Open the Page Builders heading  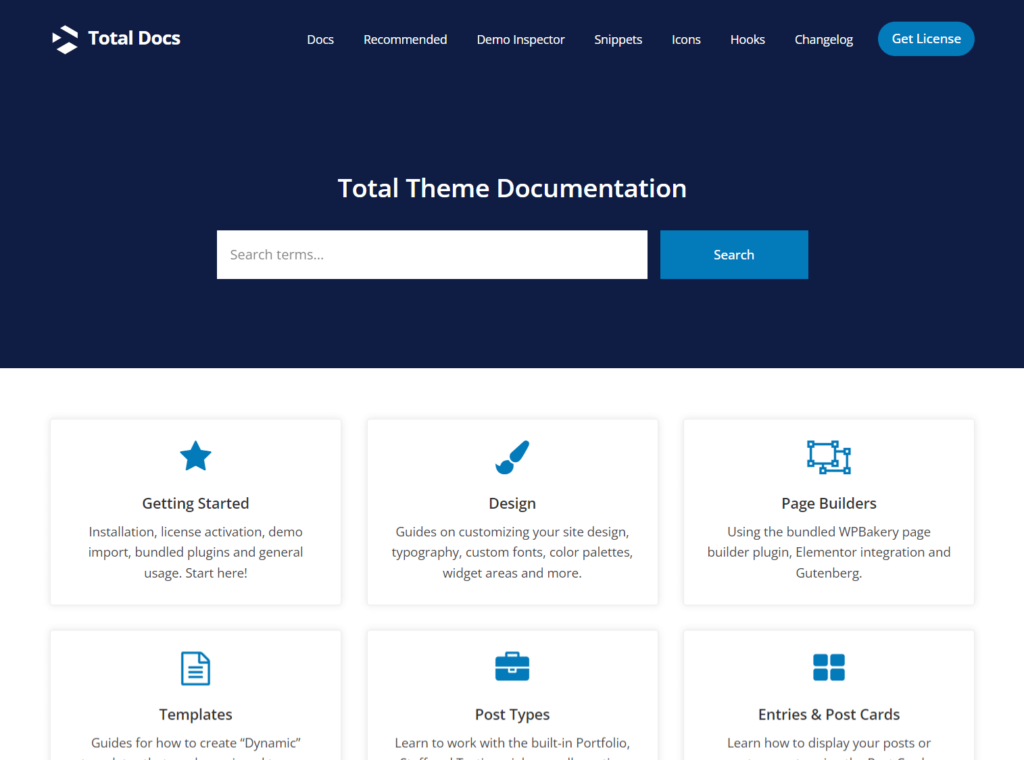tap(829, 503)
